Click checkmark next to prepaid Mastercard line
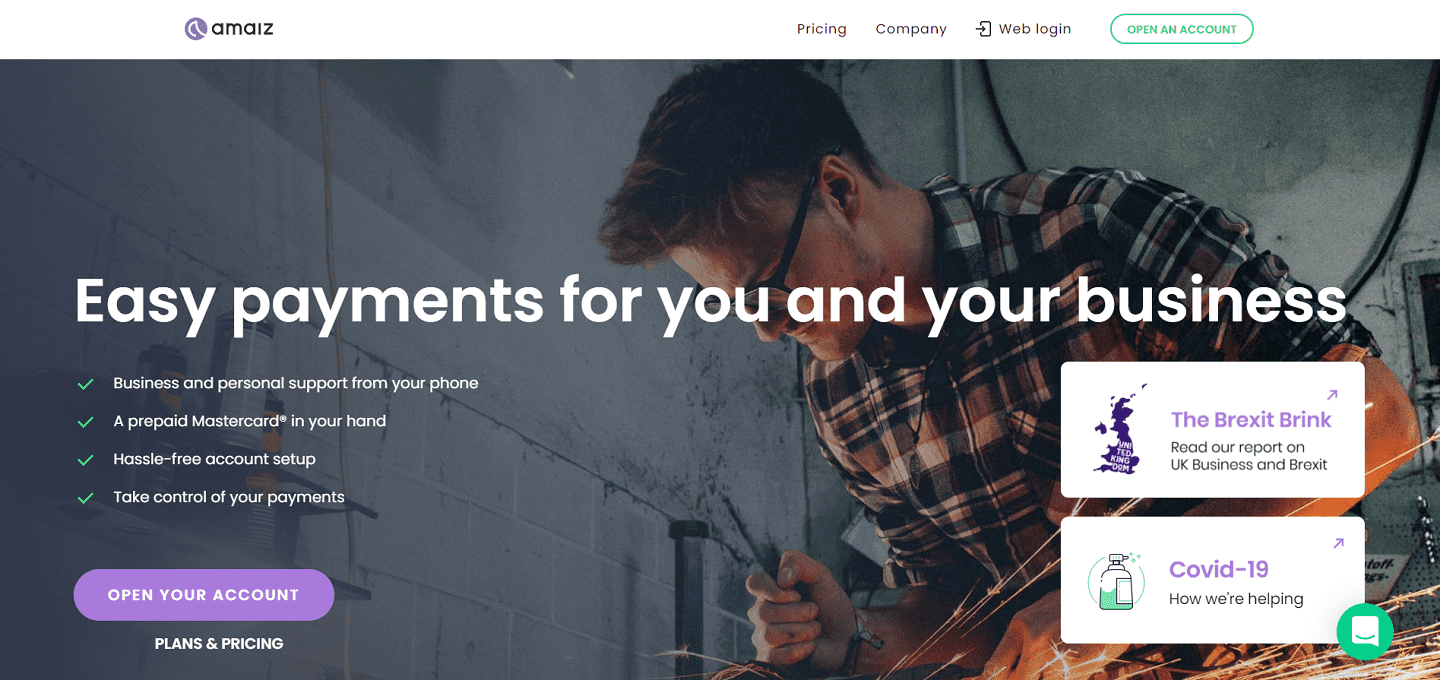 pyautogui.click(x=86, y=422)
